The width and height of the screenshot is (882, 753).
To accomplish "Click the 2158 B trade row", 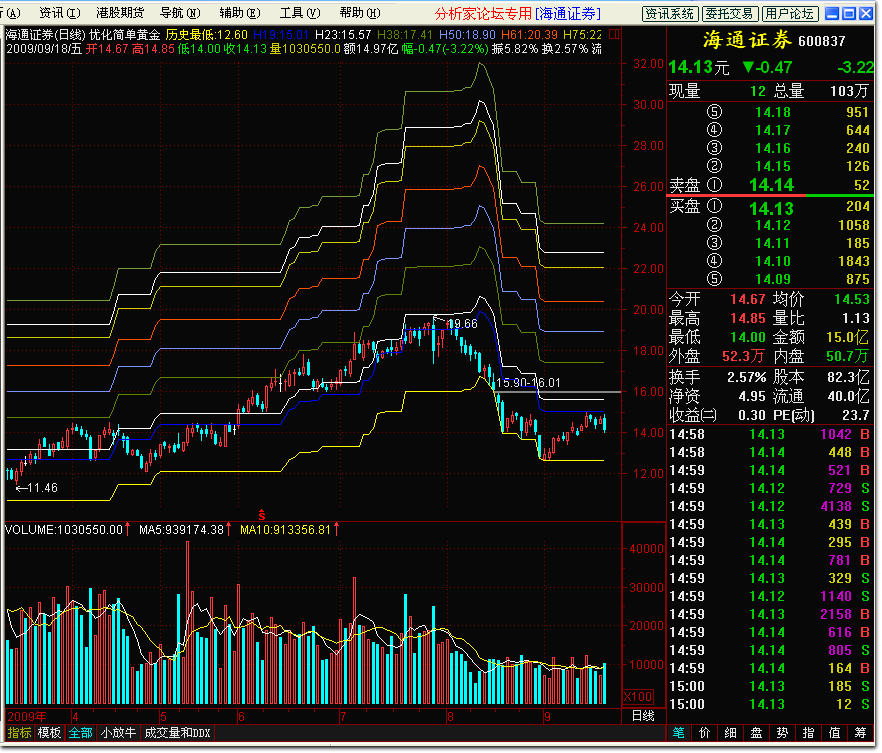I will (770, 615).
